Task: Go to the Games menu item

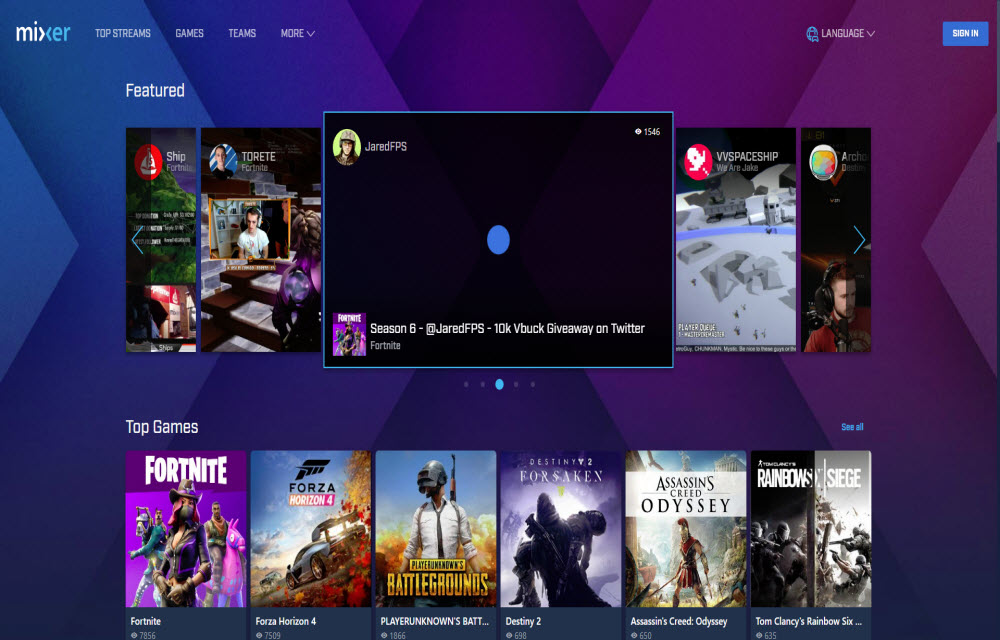Action: tap(189, 33)
